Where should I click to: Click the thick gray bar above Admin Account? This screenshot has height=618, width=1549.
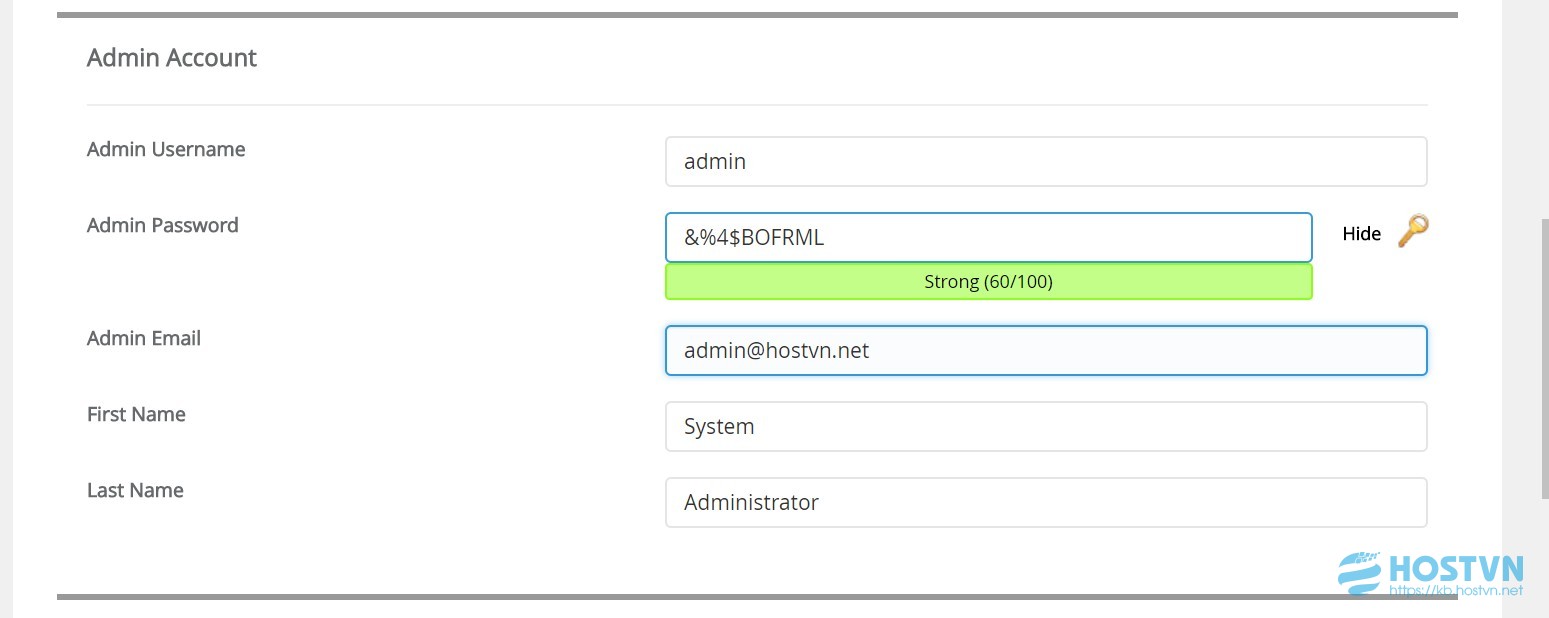coord(757,15)
